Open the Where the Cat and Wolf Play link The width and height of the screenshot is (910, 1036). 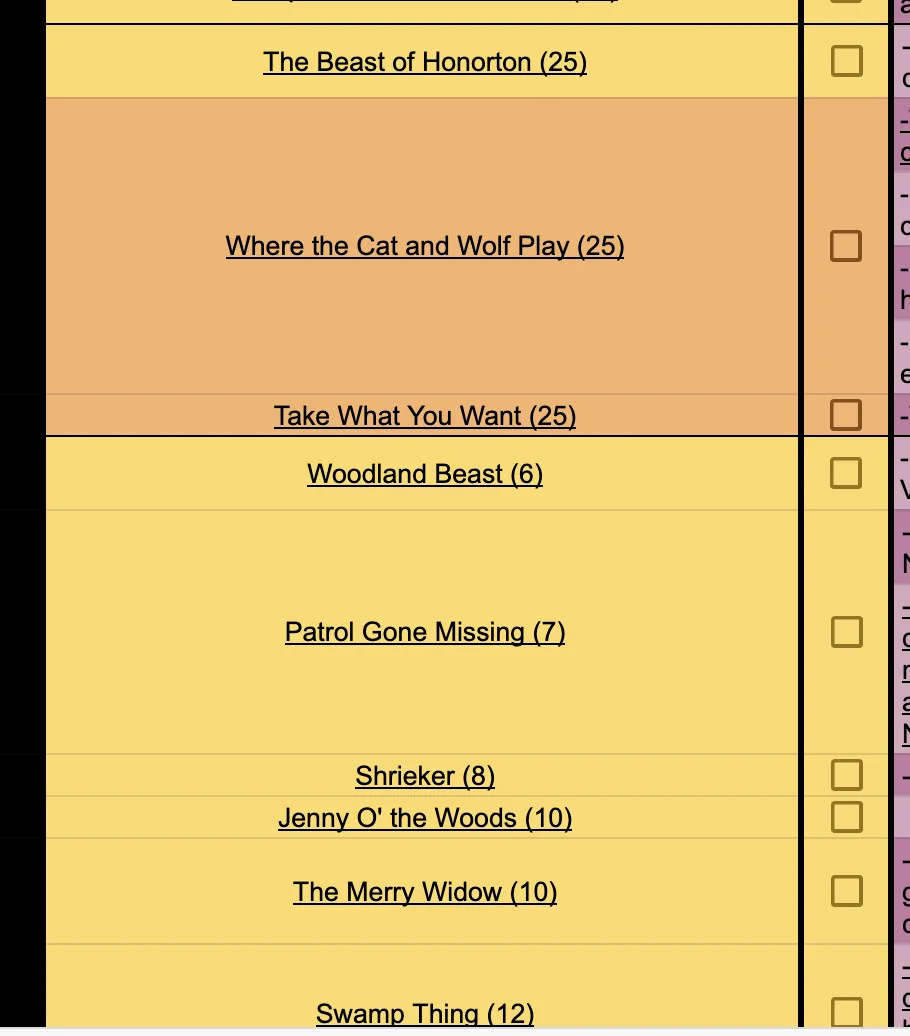point(424,246)
